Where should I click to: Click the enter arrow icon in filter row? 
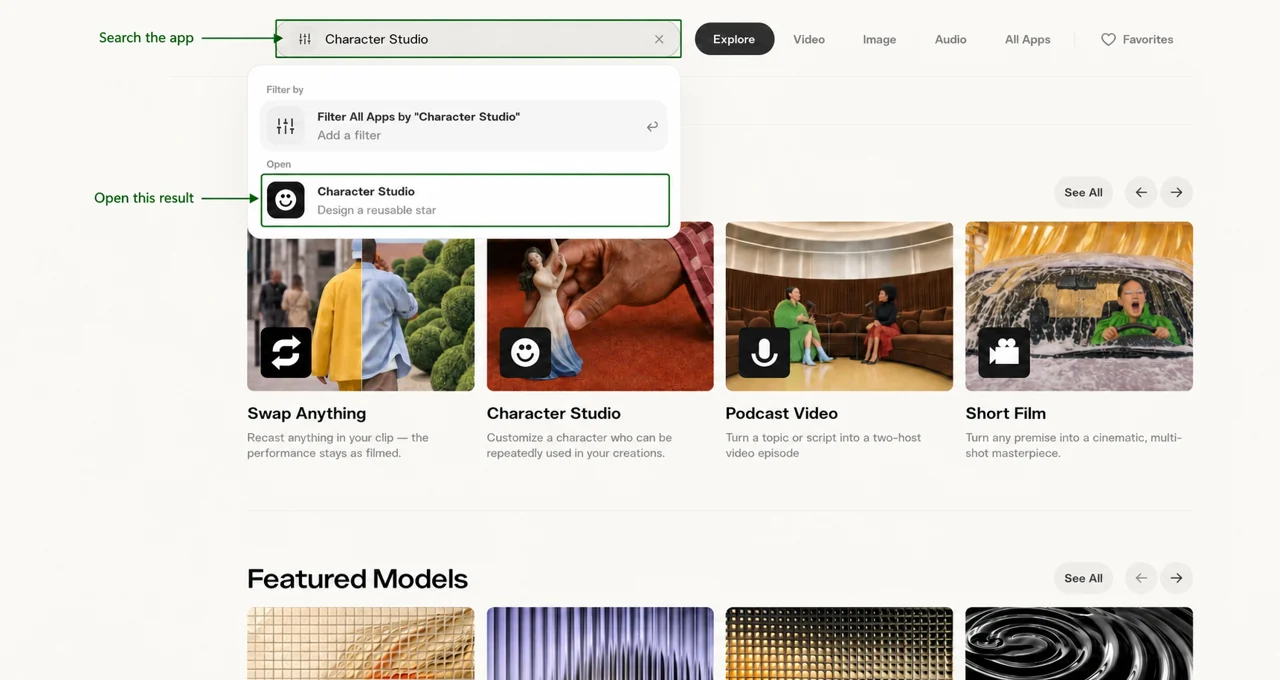click(x=652, y=126)
